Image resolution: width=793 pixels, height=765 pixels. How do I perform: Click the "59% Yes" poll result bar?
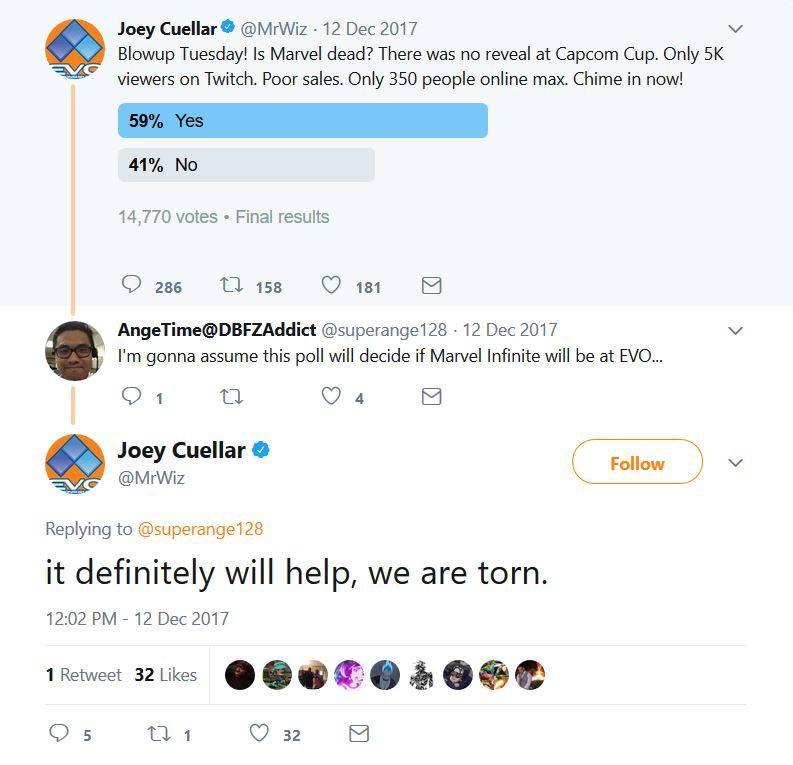point(302,121)
